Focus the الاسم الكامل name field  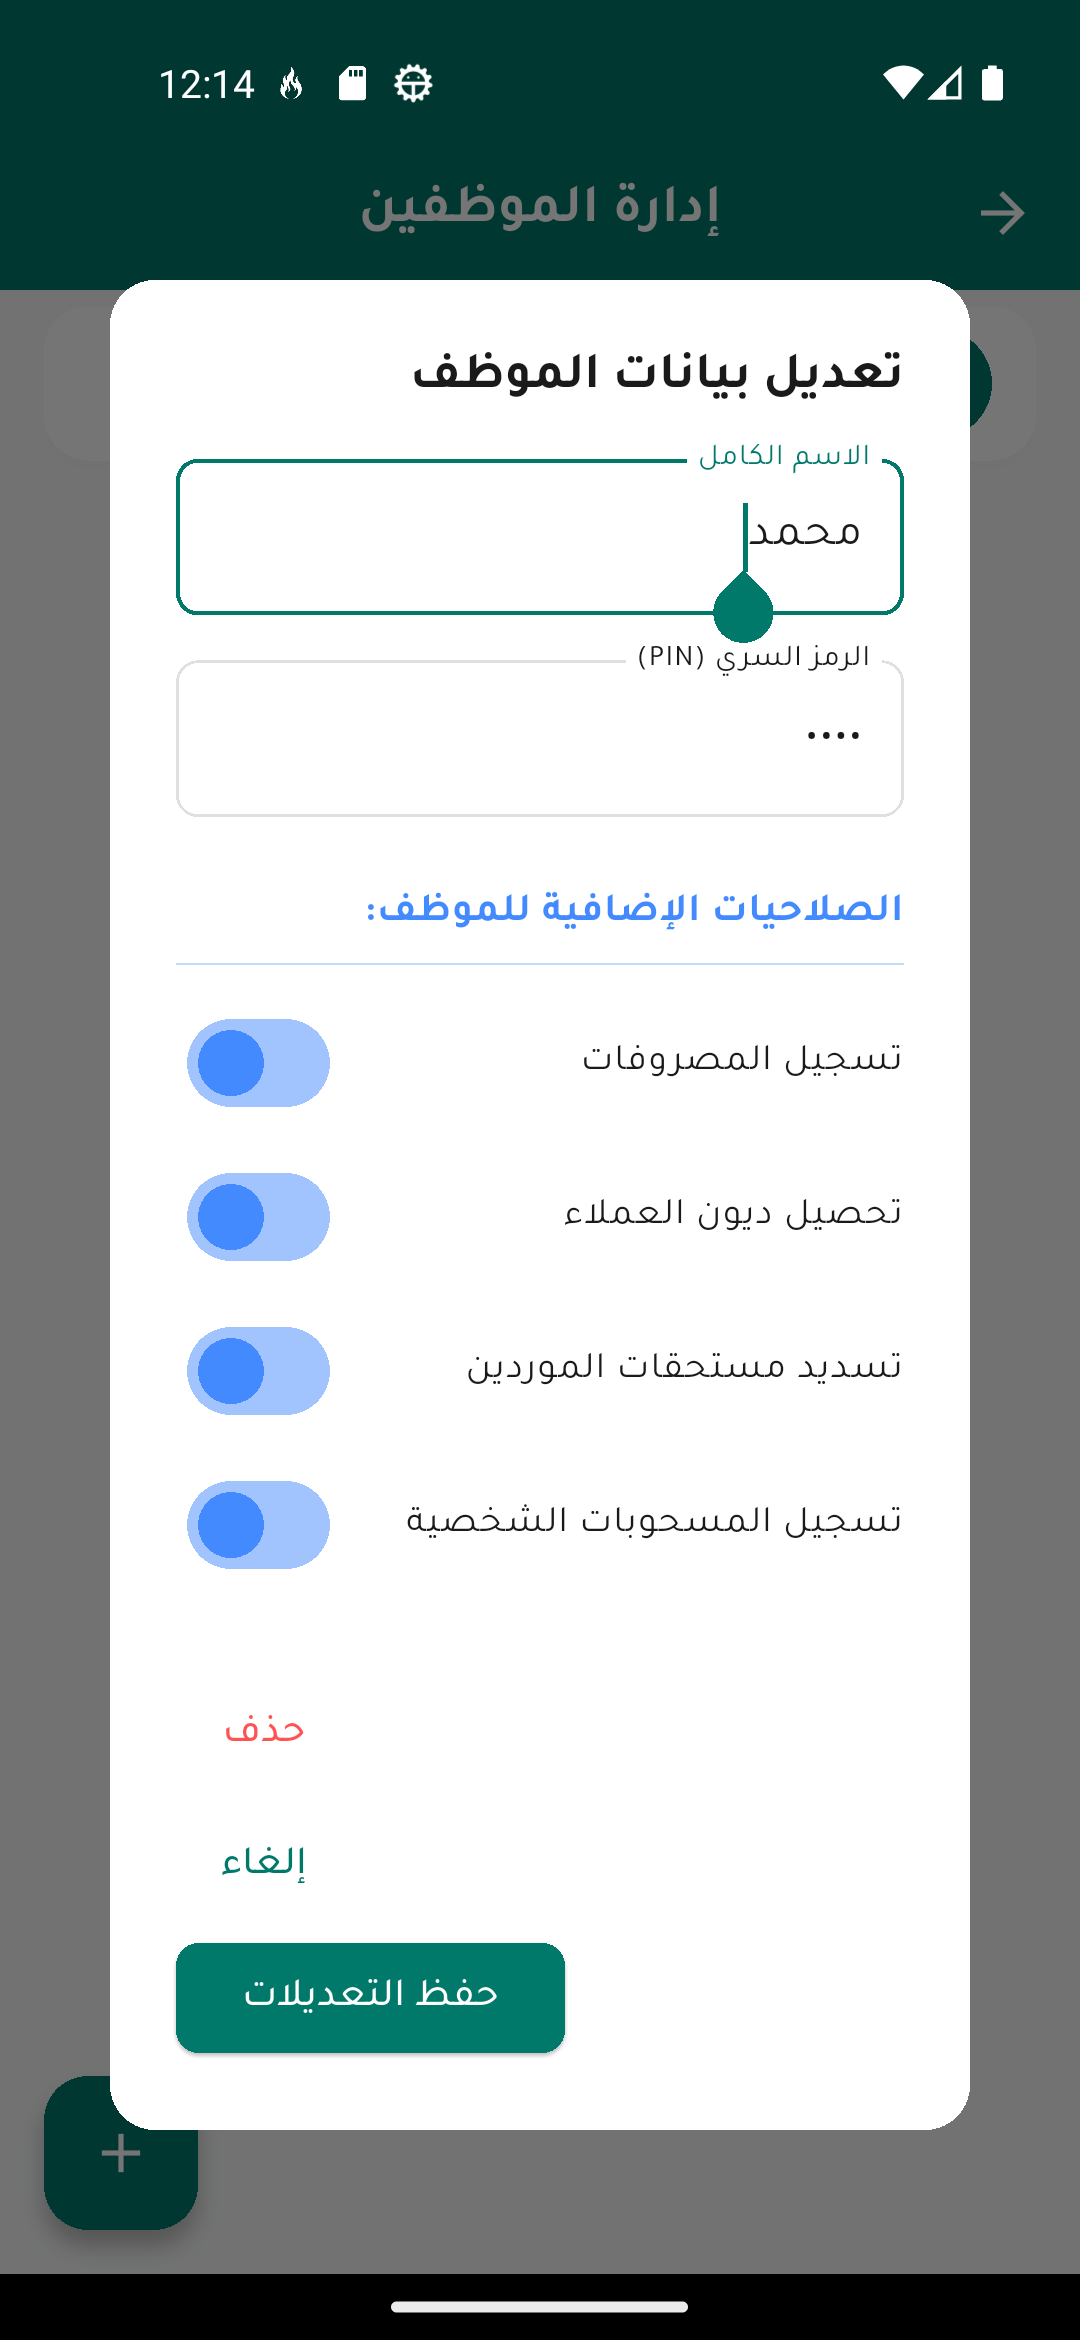[540, 537]
